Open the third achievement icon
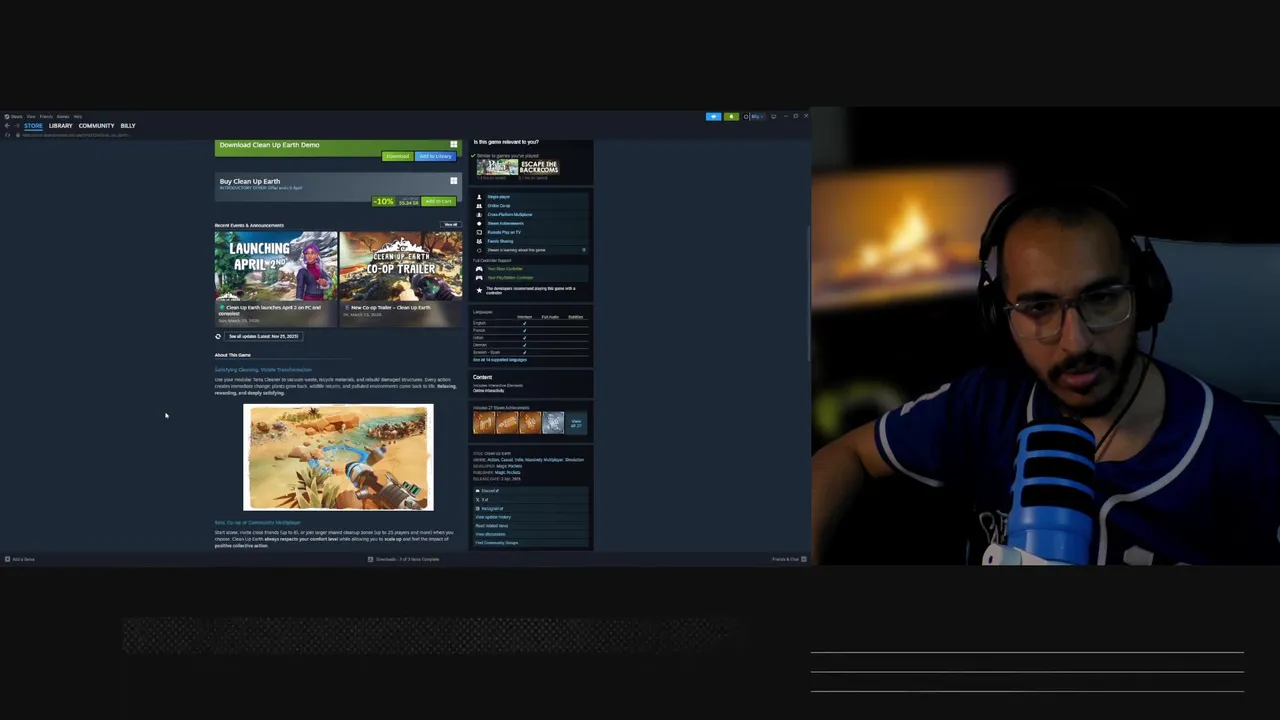Image resolution: width=1280 pixels, height=720 pixels. tap(530, 422)
